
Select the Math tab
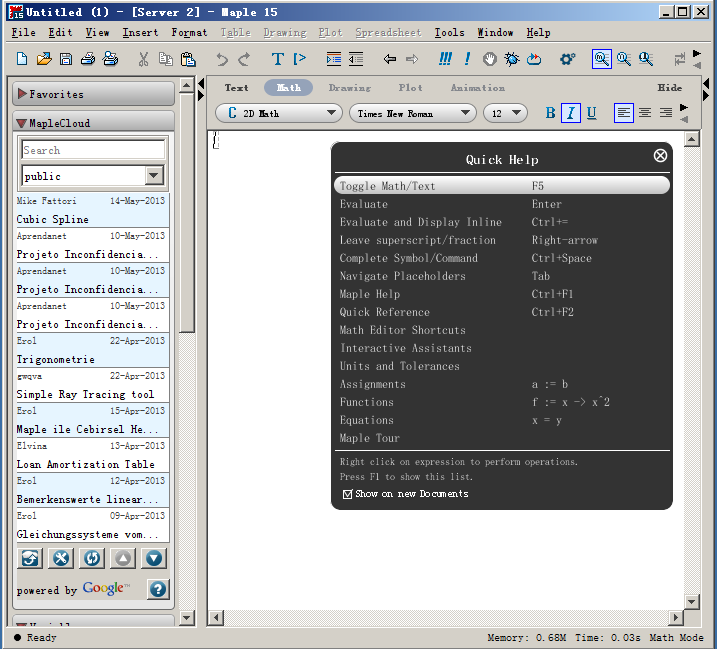[289, 87]
